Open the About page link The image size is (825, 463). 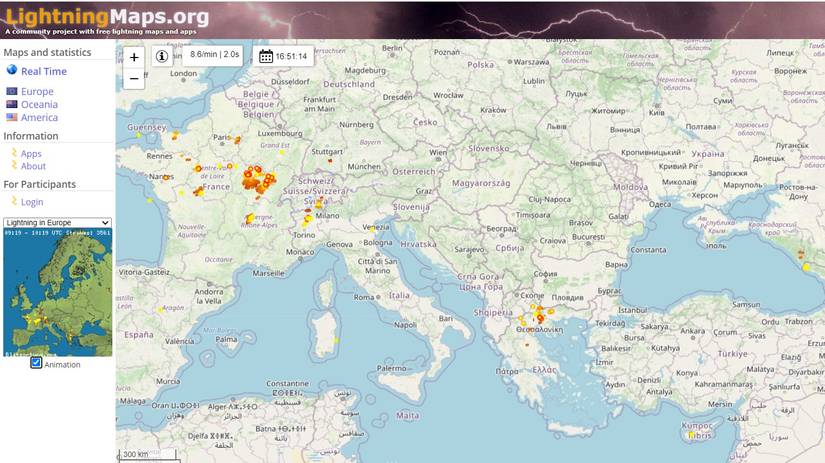coord(33,166)
